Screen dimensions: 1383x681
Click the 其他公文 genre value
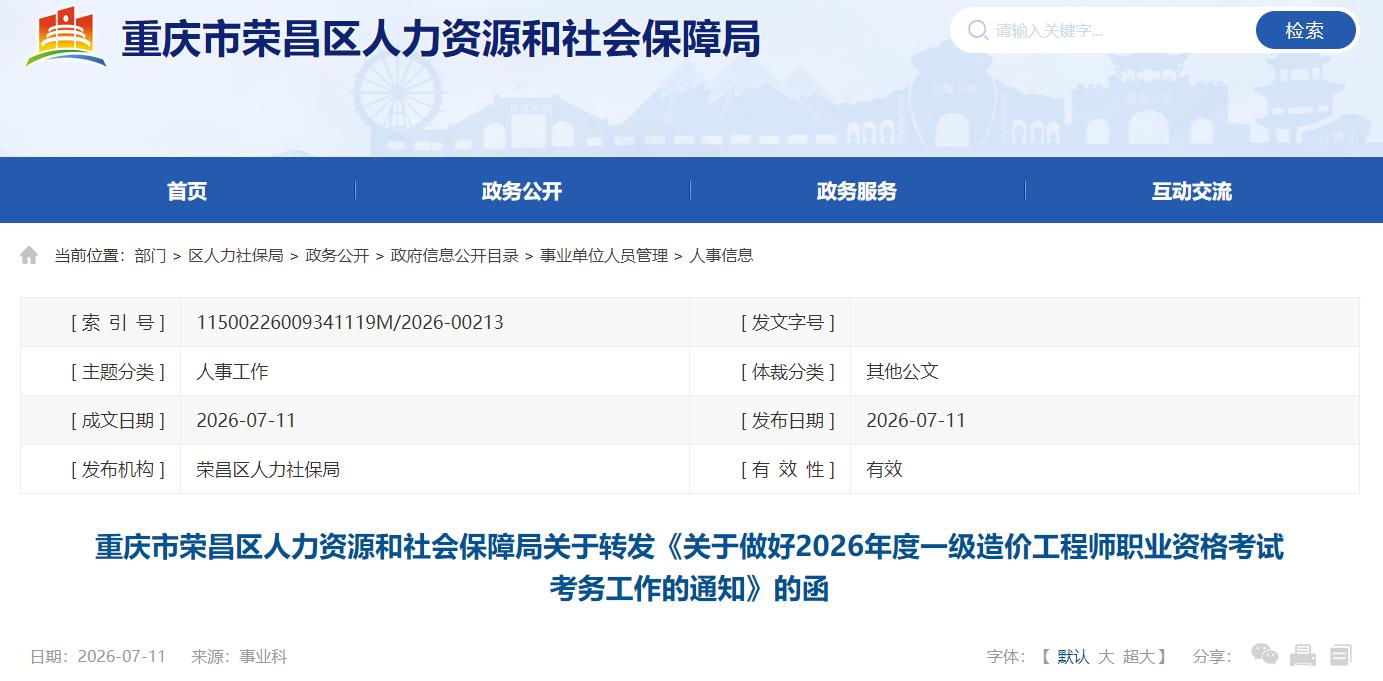902,372
